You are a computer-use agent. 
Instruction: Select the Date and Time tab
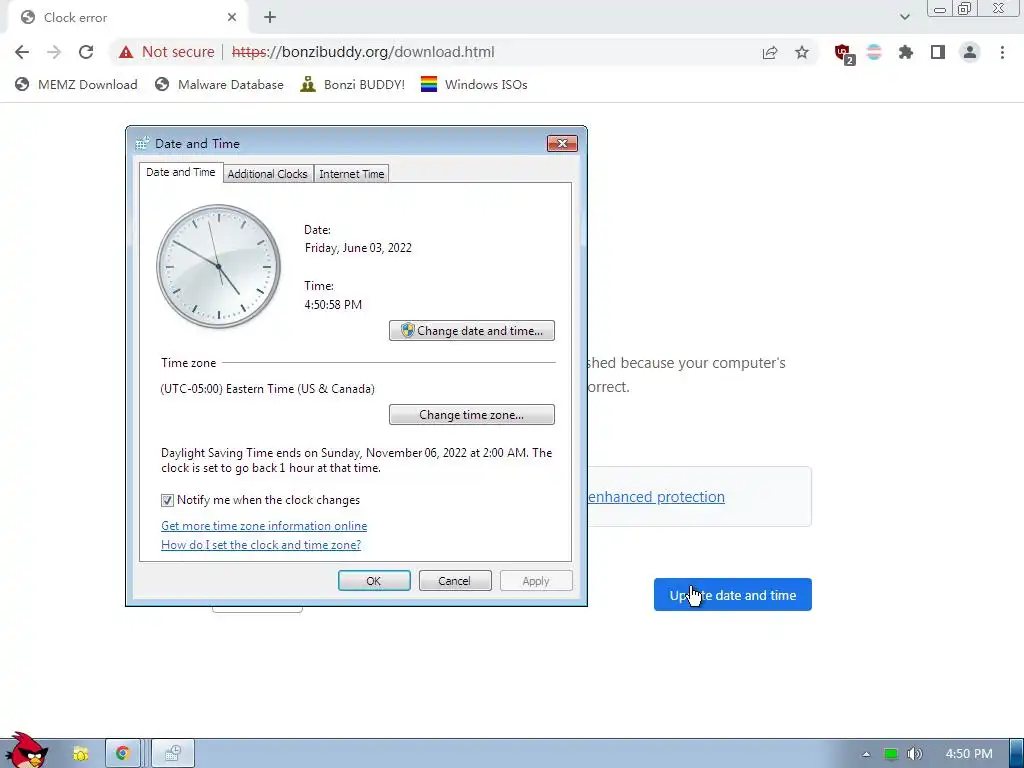(181, 172)
